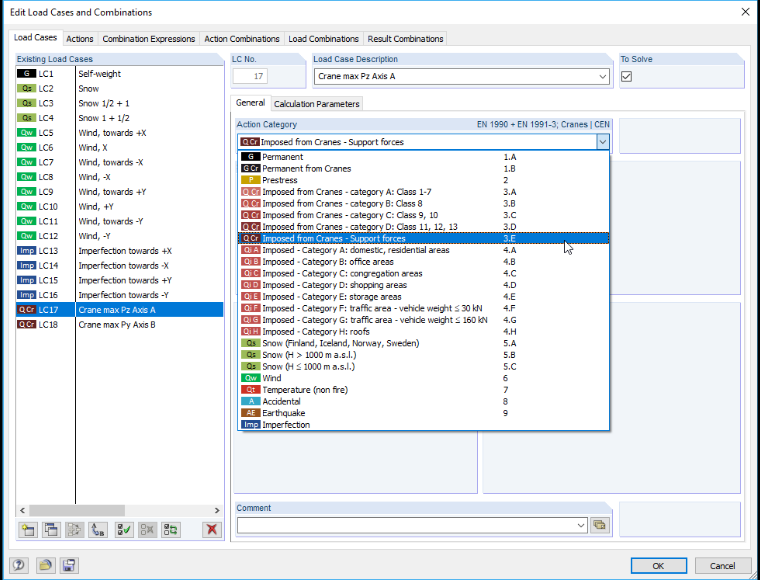Copy the selected load case icon

pos(51,529)
